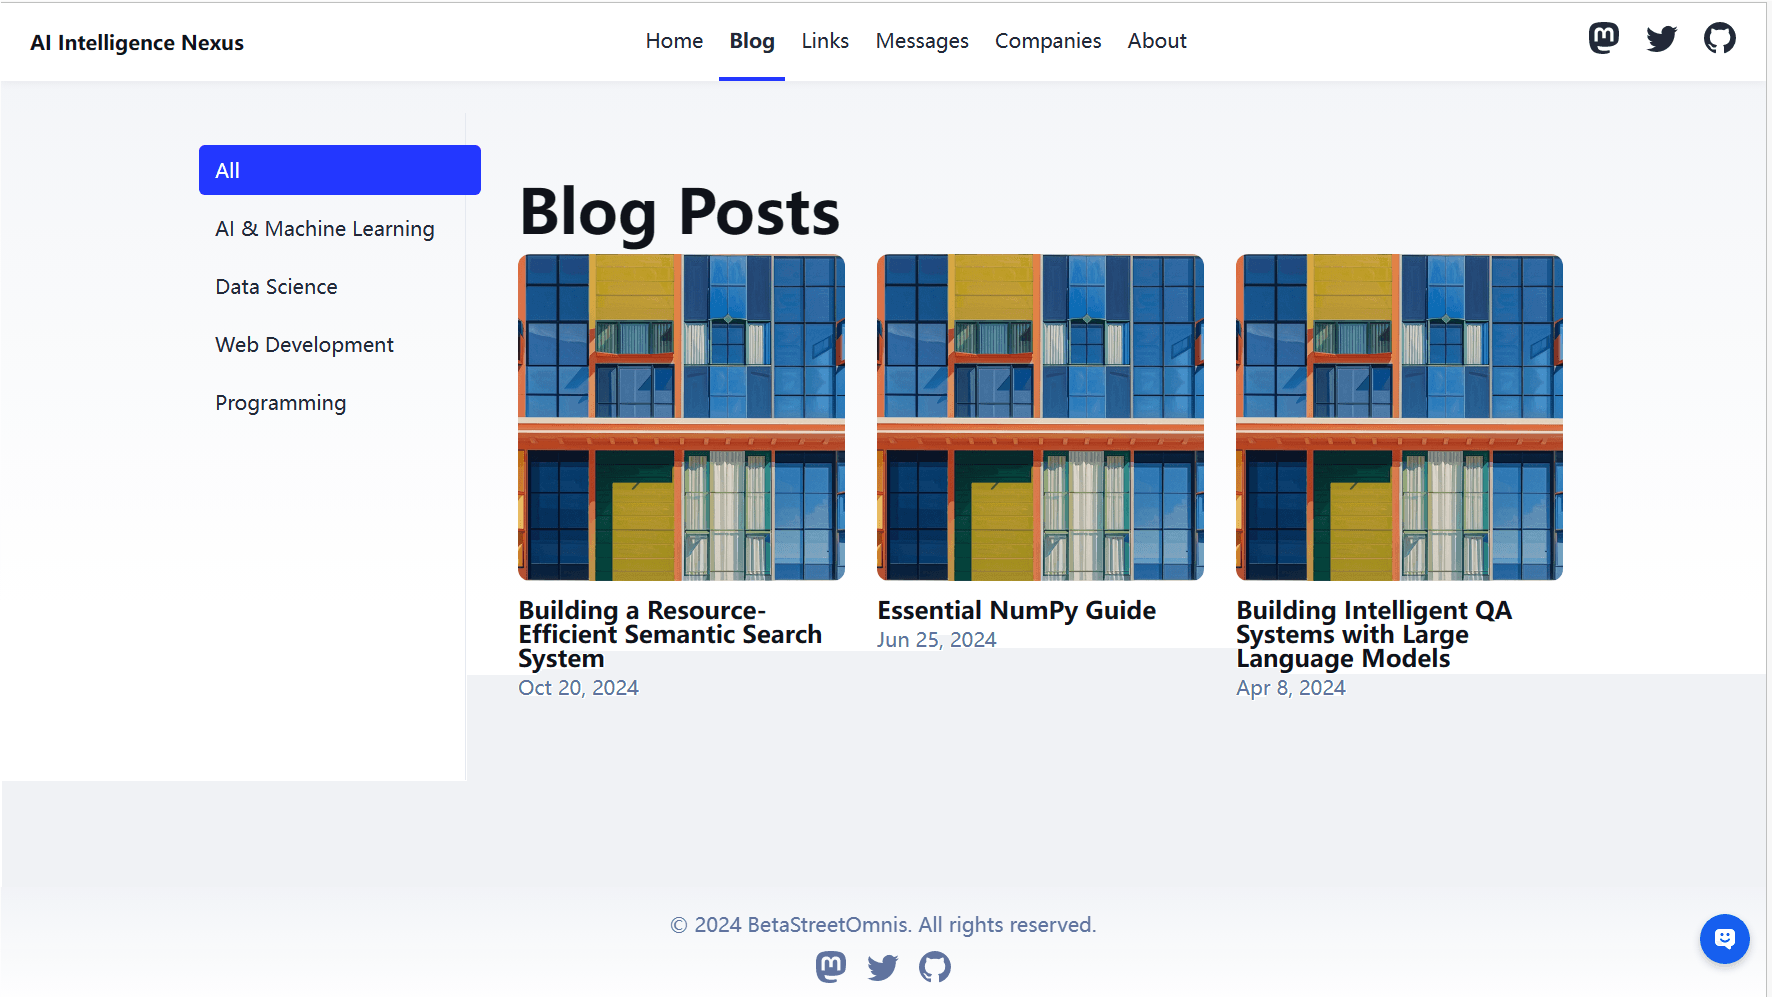Select the Blog navigation tab
Image resolution: width=1772 pixels, height=997 pixels.
click(x=752, y=41)
